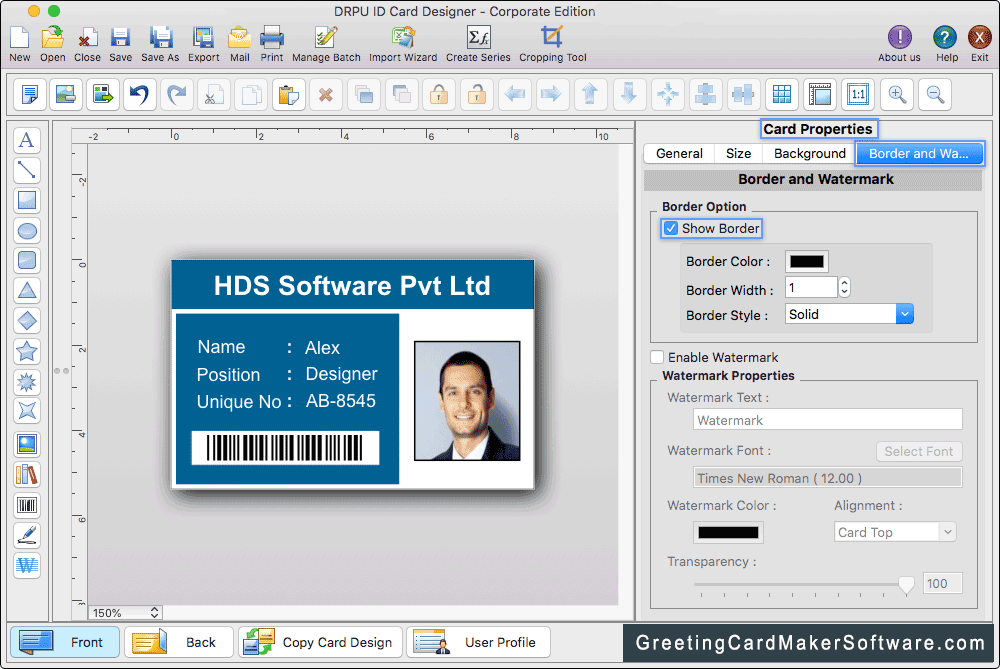Click the Help icon

coord(945,38)
